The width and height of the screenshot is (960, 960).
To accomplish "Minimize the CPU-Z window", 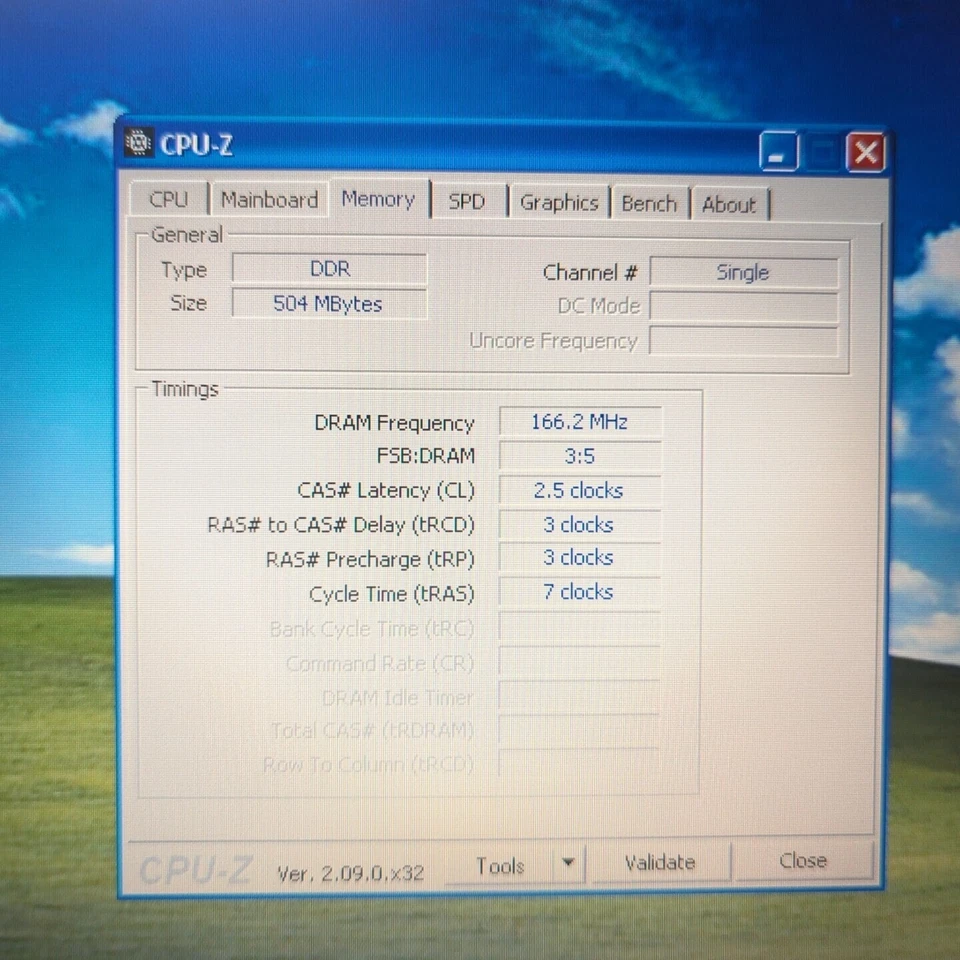I will (x=778, y=152).
